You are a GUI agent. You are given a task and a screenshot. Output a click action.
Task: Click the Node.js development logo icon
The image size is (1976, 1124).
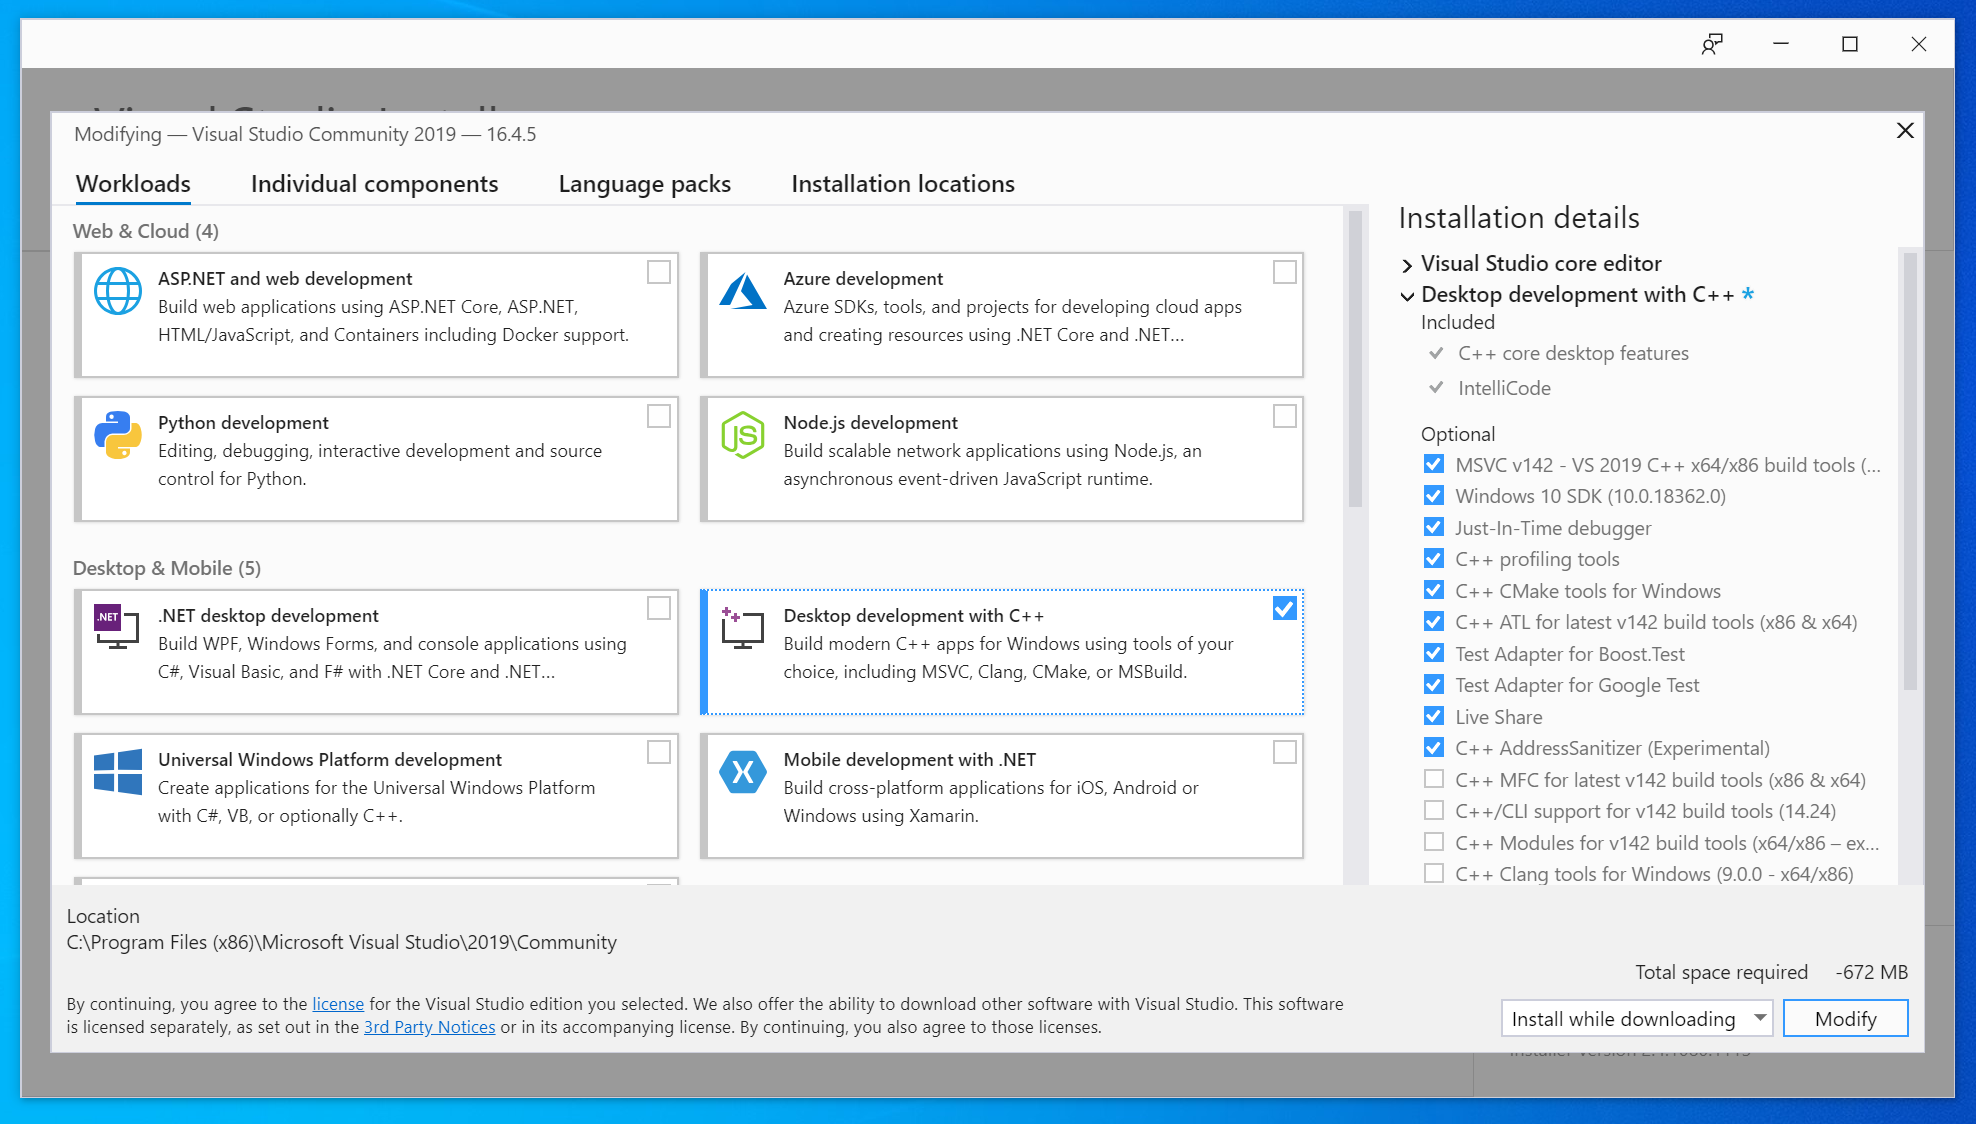tap(743, 435)
